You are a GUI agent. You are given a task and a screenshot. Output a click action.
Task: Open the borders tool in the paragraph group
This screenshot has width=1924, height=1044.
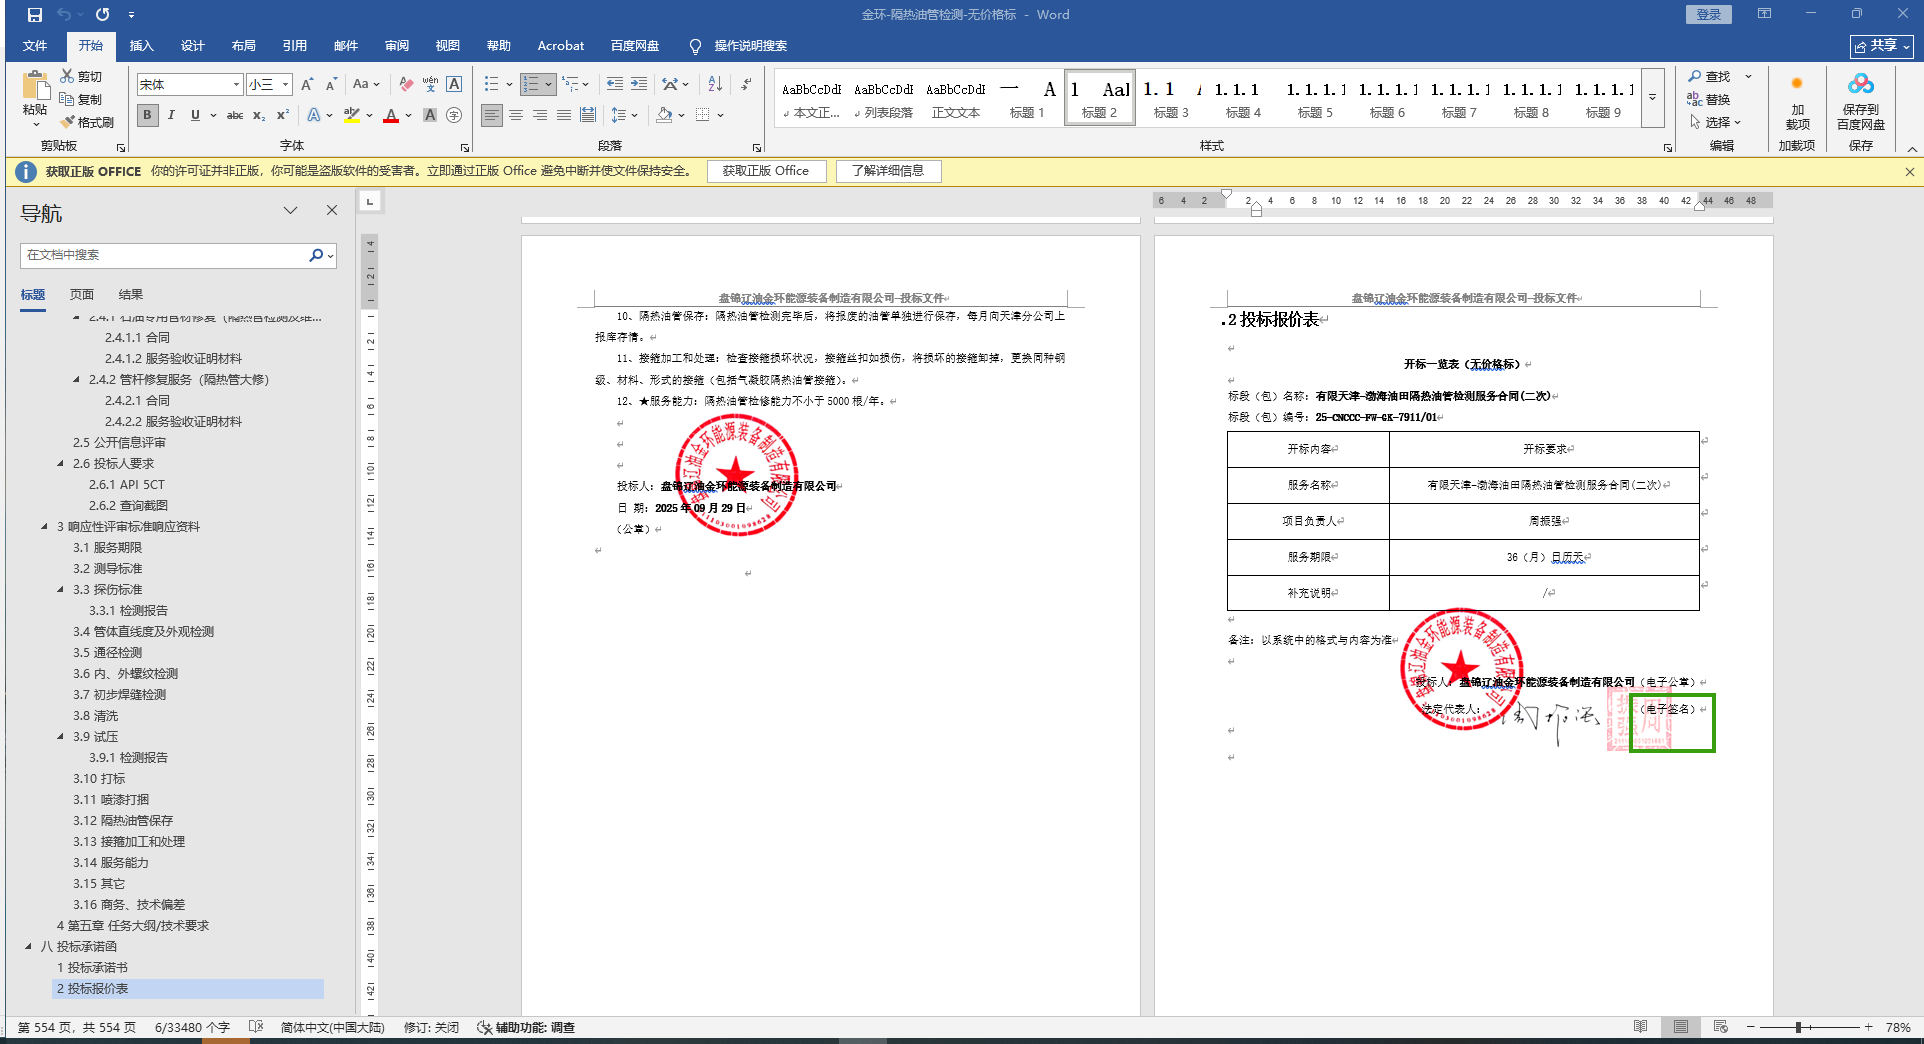click(x=703, y=115)
